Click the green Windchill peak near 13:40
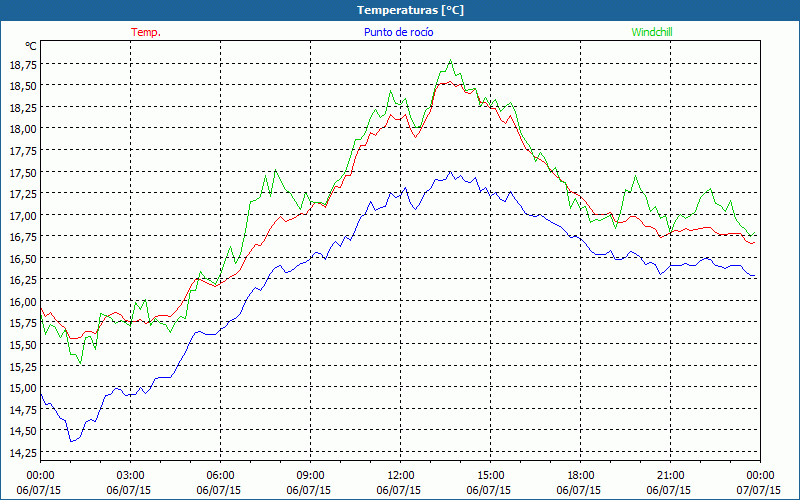Screen dimensions: 800x500 coord(450,60)
